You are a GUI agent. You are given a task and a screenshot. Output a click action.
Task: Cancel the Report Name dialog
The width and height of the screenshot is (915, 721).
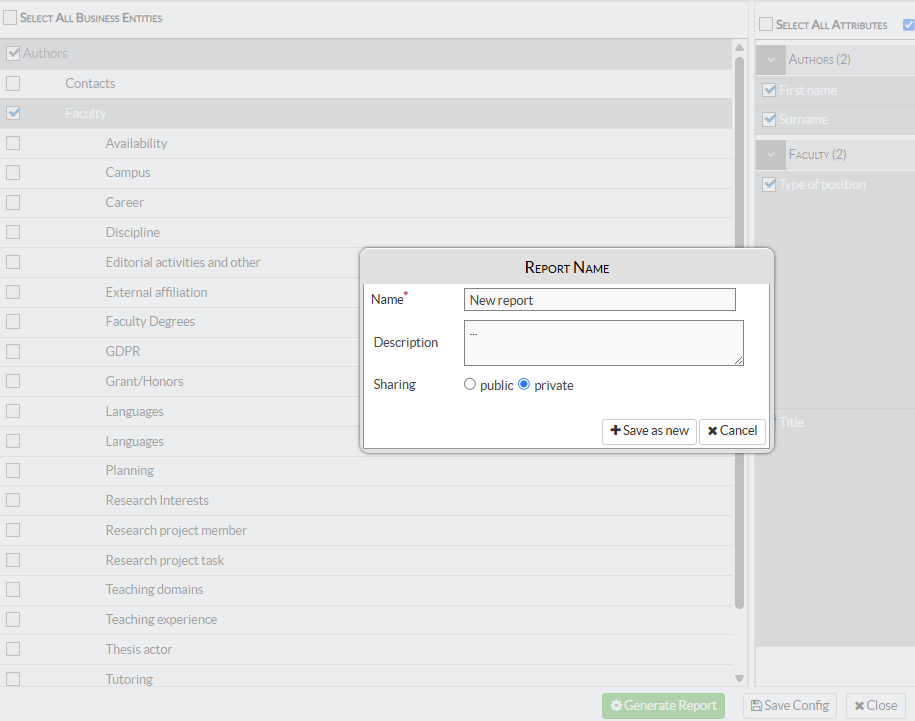(732, 431)
